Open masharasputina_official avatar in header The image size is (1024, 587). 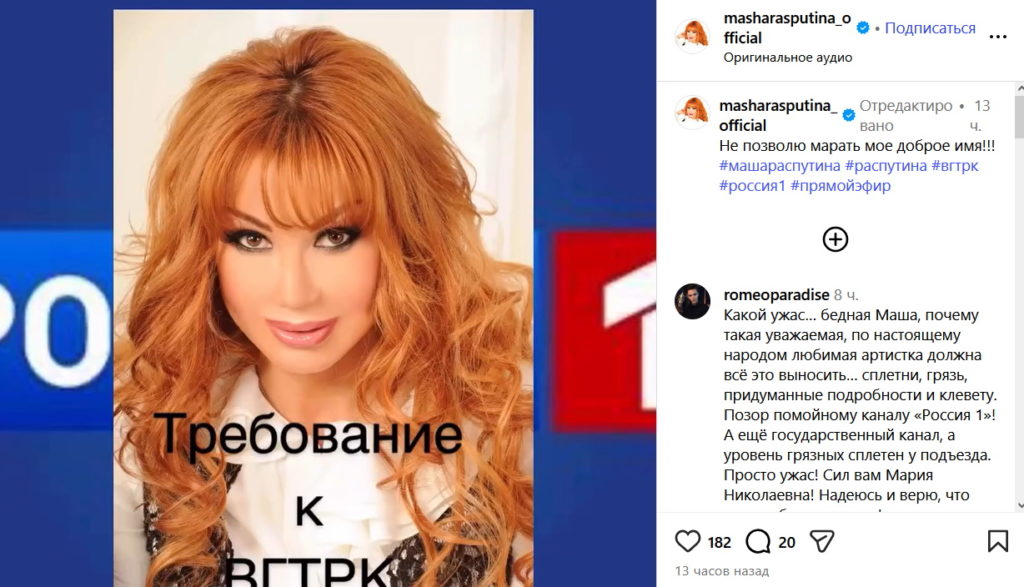[x=692, y=36]
